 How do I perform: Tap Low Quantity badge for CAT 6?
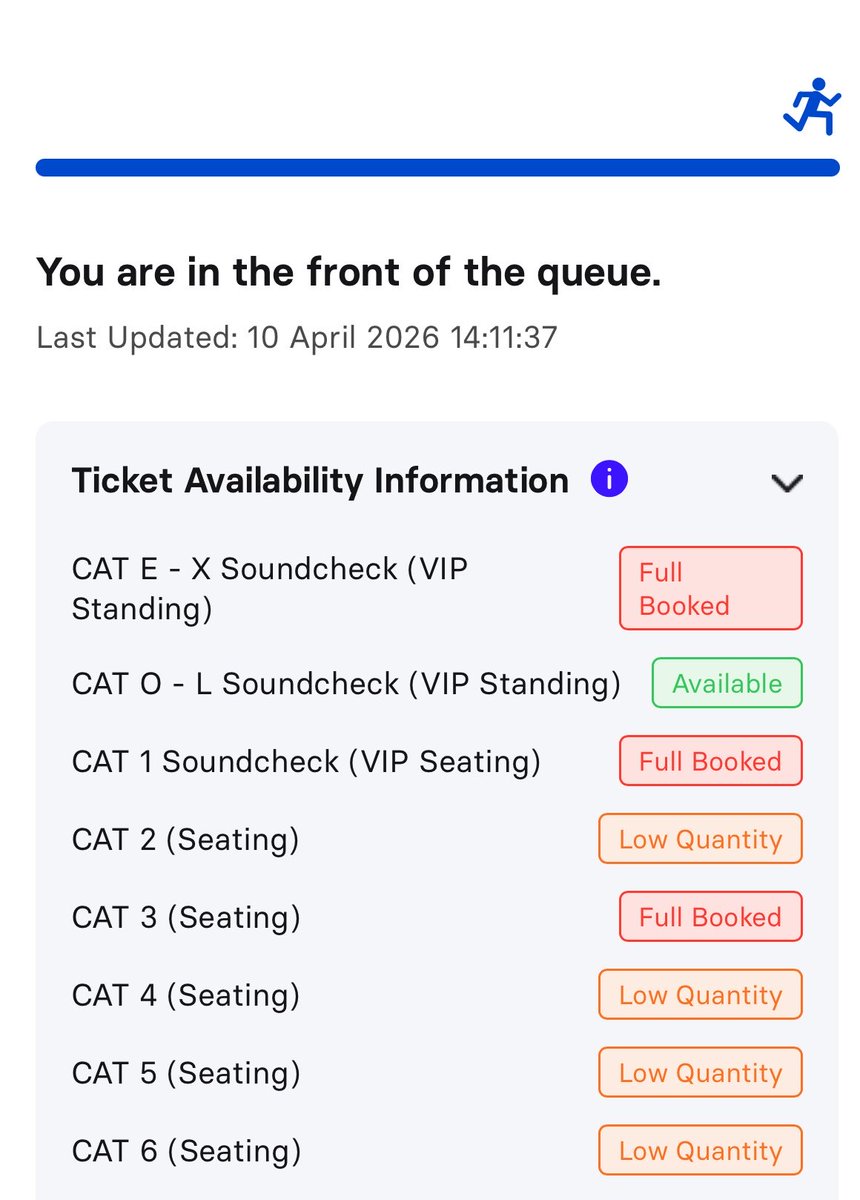700,1151
